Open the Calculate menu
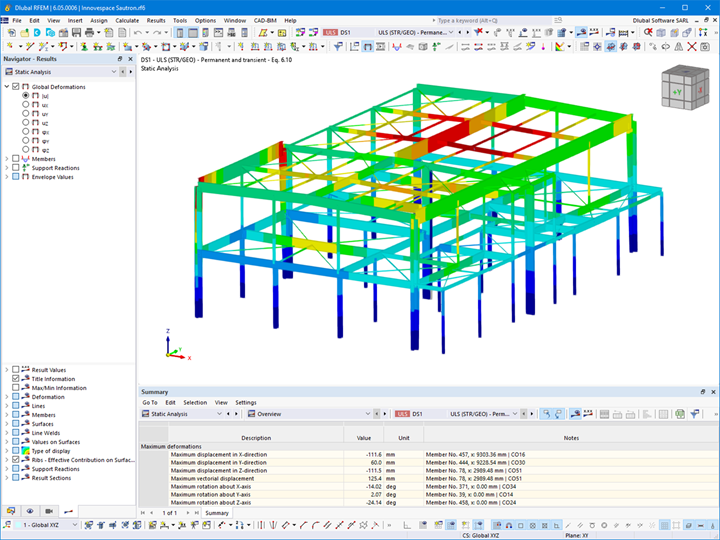The height and width of the screenshot is (540, 720). (x=127, y=21)
